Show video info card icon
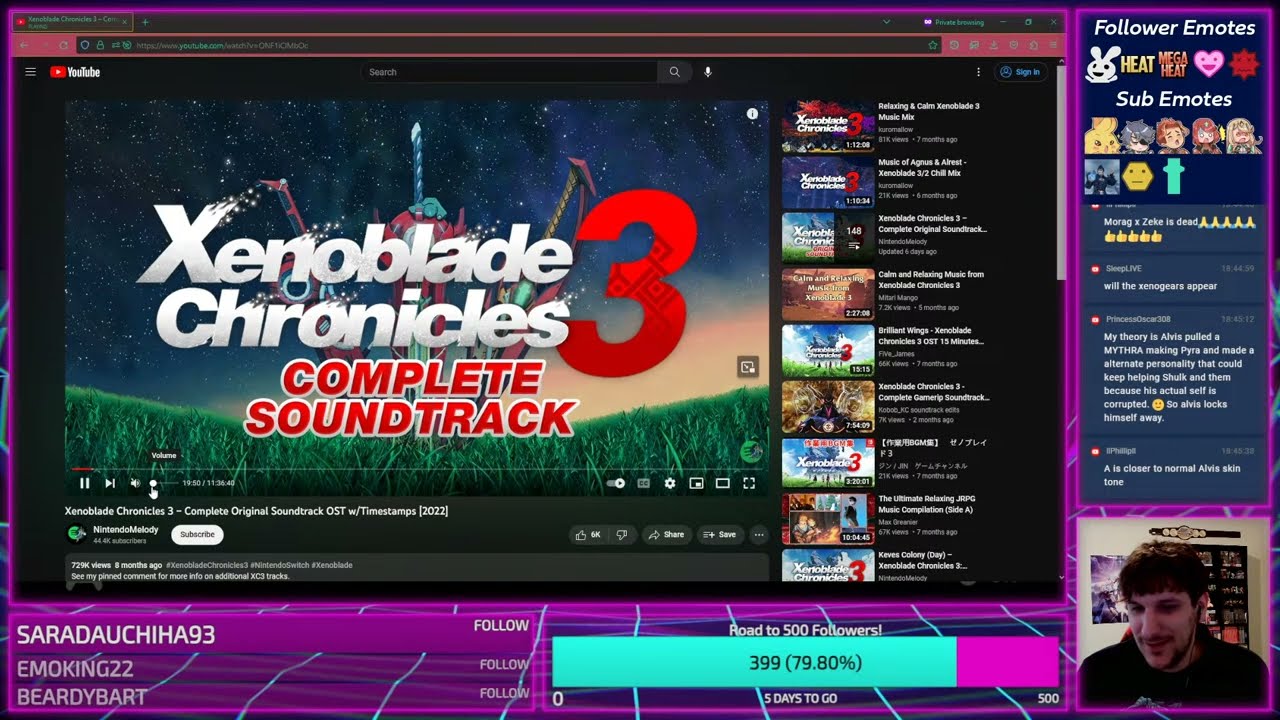 click(x=752, y=114)
